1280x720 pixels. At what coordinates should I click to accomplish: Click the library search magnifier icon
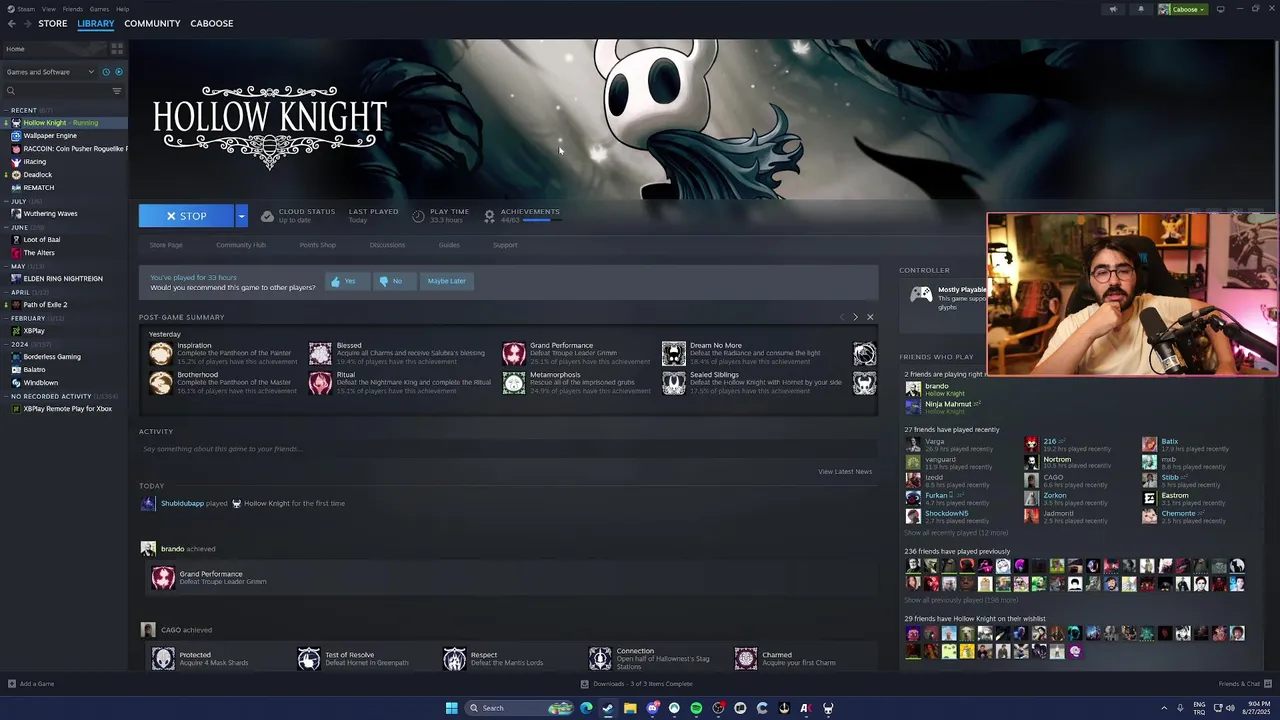click(x=11, y=91)
